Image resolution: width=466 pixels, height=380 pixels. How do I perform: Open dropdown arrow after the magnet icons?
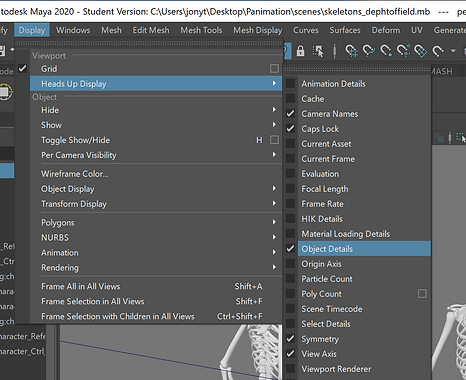453,51
